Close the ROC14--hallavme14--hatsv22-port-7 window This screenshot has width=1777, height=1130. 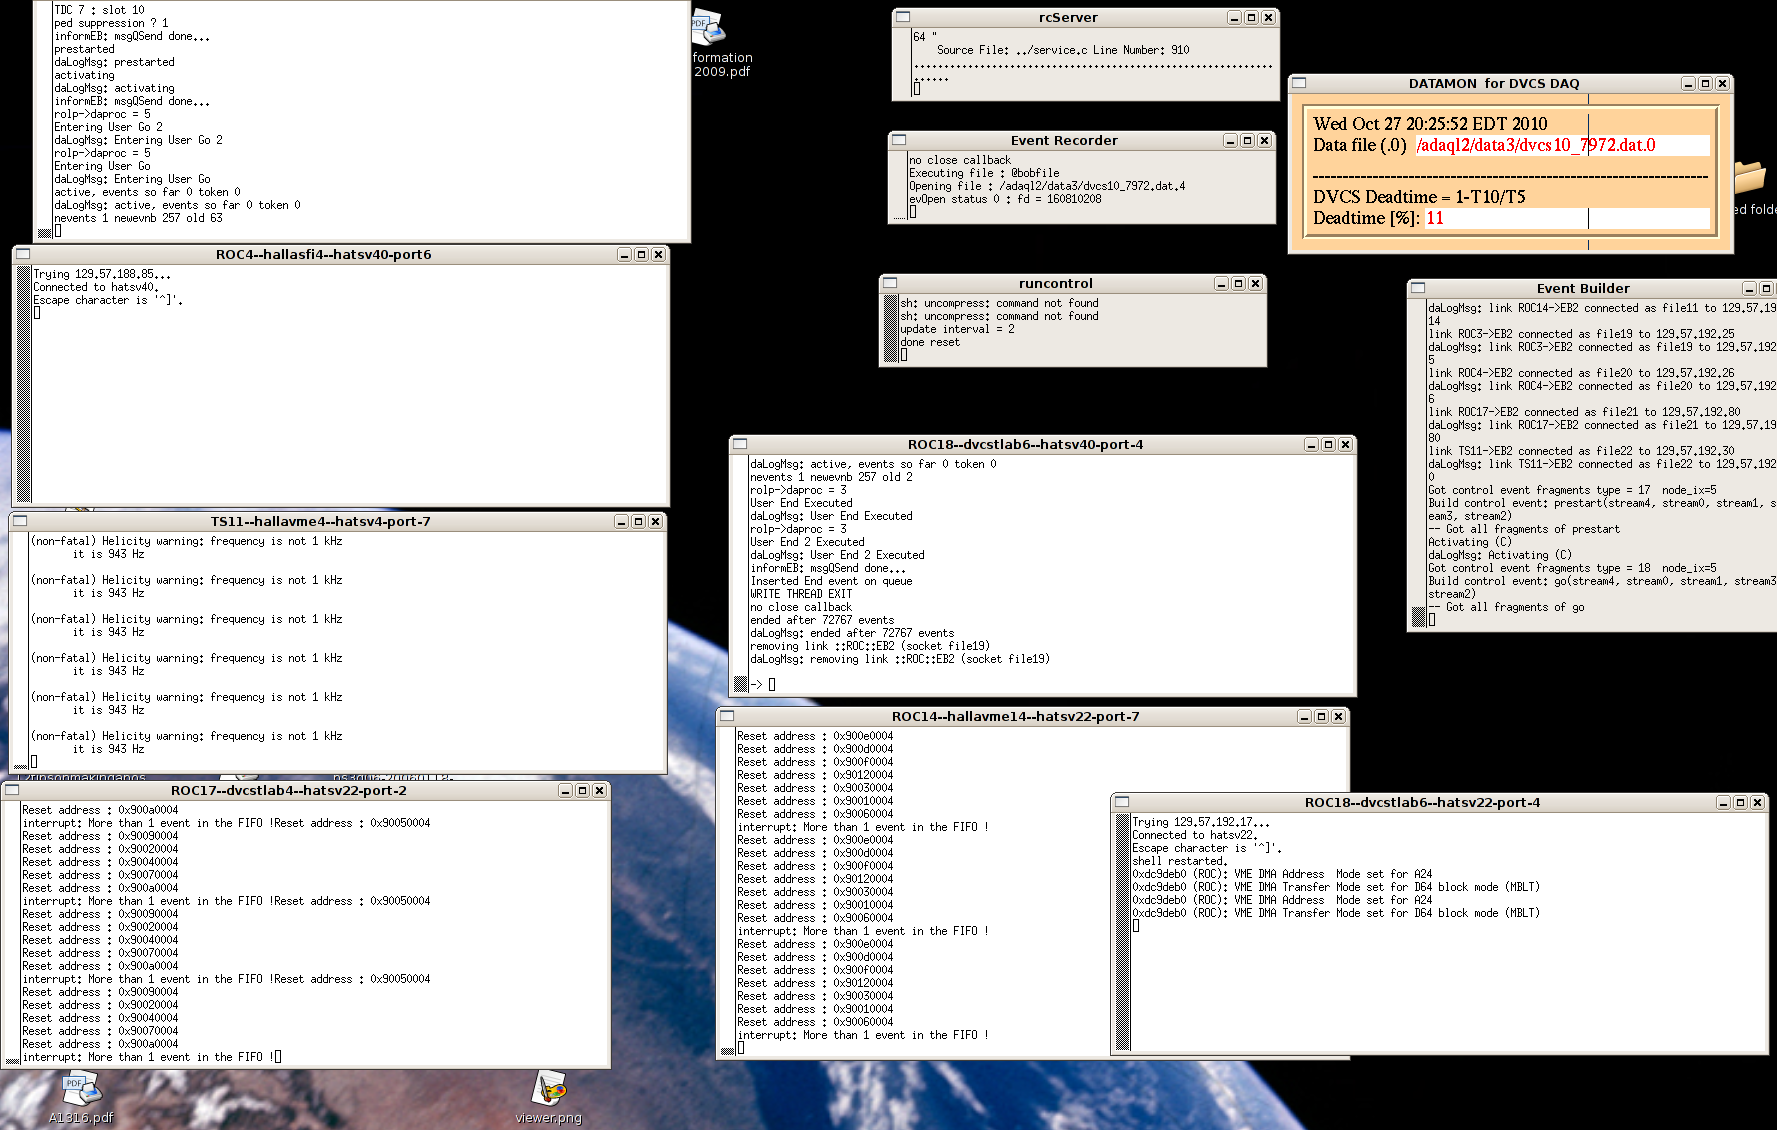[1338, 717]
